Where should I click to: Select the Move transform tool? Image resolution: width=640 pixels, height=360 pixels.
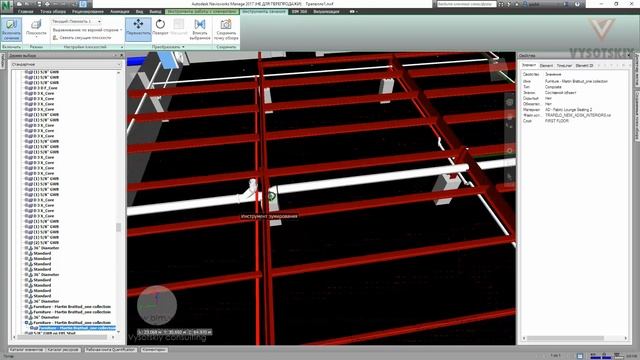click(x=138, y=29)
